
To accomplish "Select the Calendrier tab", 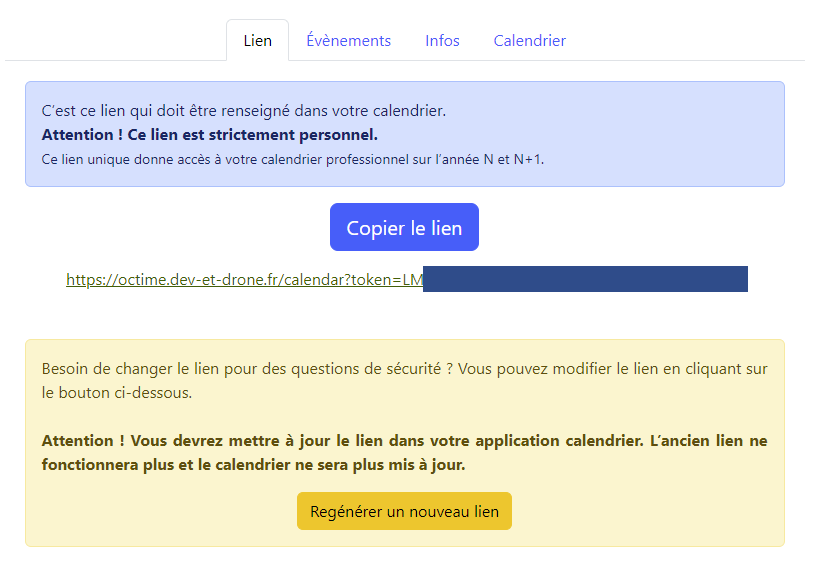I will pyautogui.click(x=529, y=41).
